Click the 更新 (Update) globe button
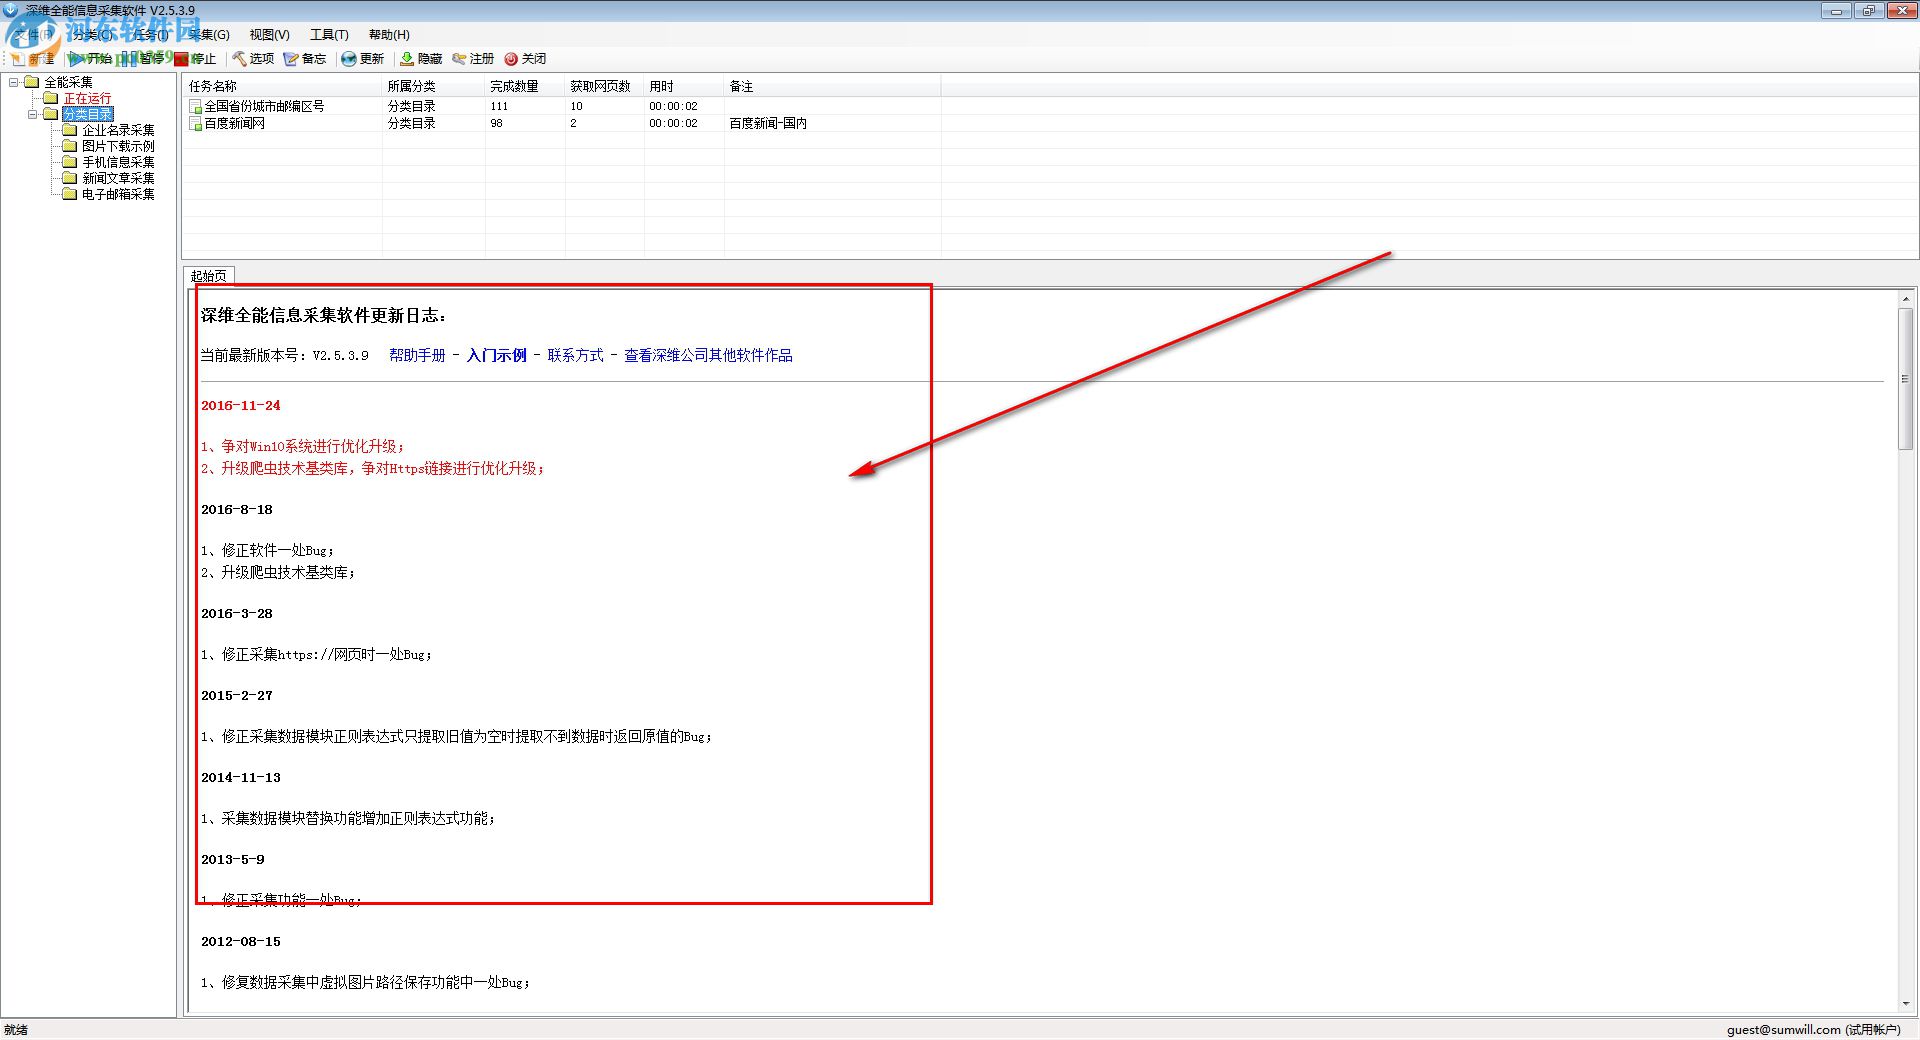The width and height of the screenshot is (1920, 1040). (362, 59)
